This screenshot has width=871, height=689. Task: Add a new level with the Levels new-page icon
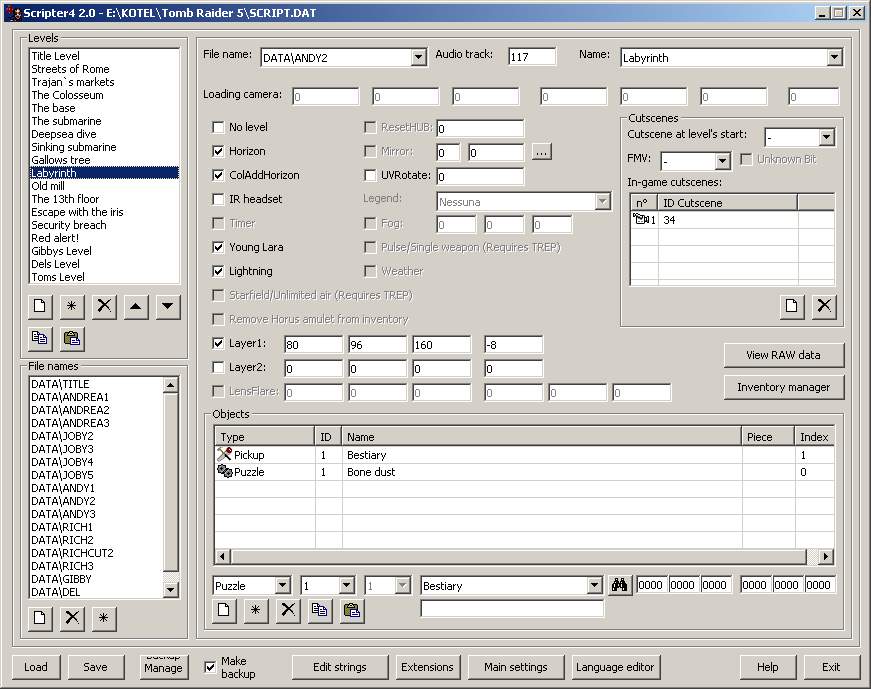[x=39, y=306]
